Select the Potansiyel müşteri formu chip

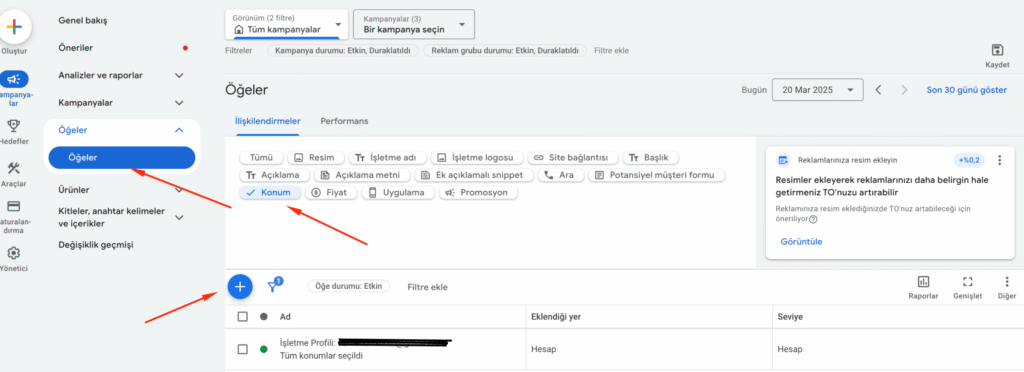pyautogui.click(x=656, y=175)
